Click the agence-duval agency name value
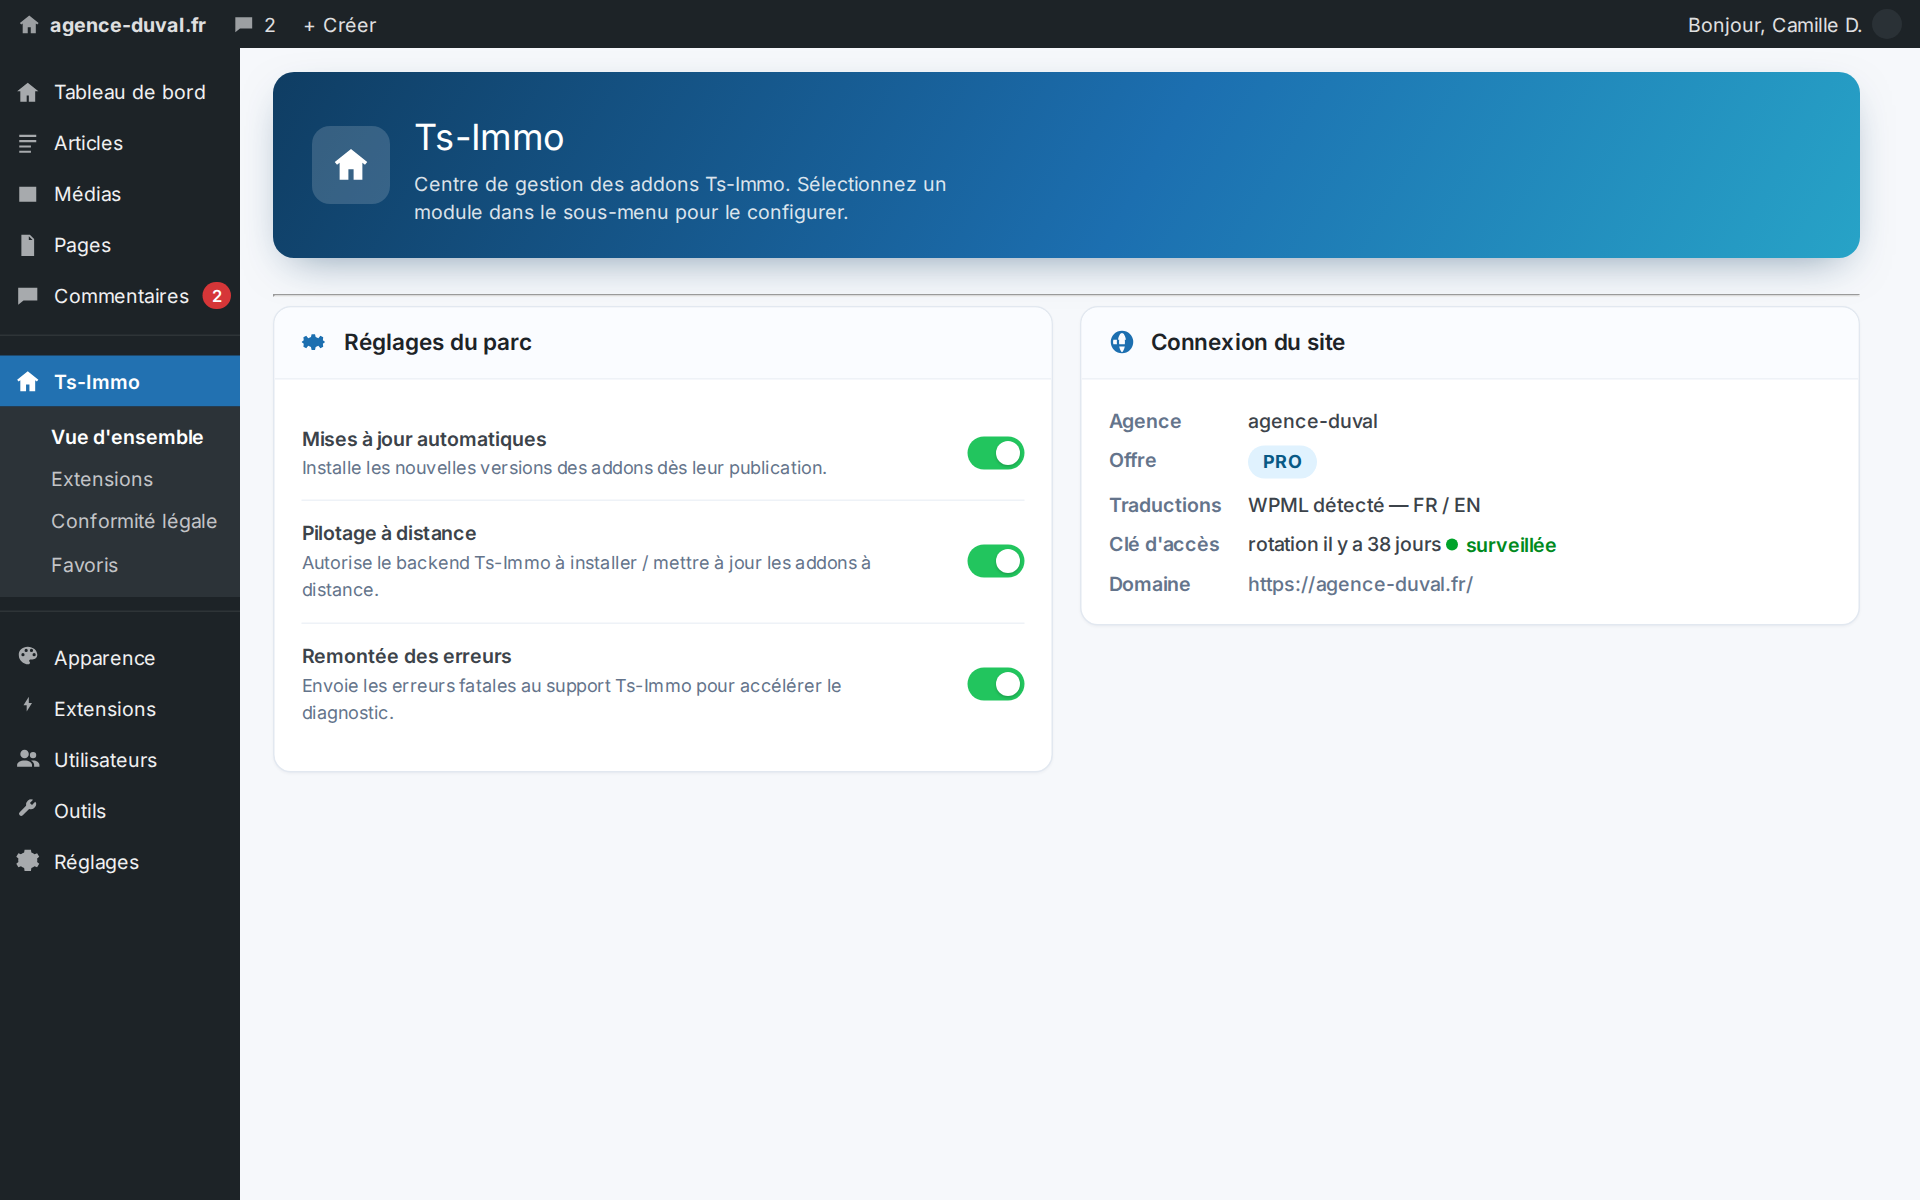 [1313, 421]
